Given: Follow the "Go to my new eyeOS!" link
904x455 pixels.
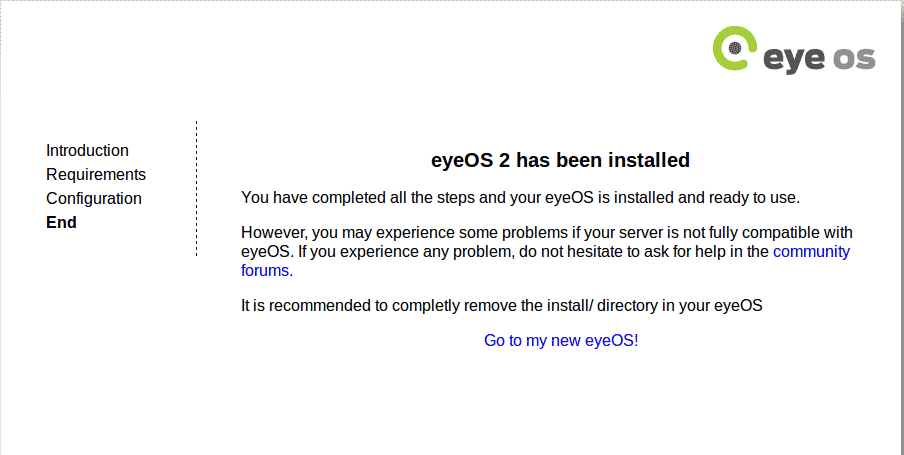Looking at the screenshot, I should click(561, 340).
